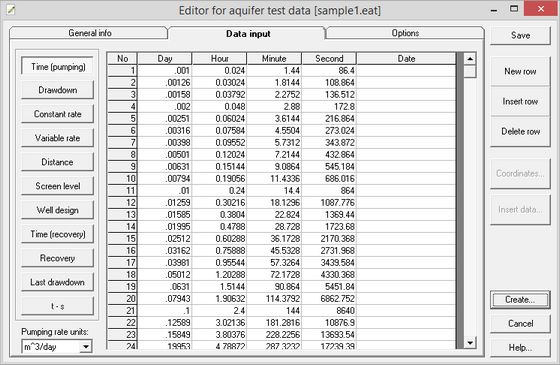Click the Save button

520,35
